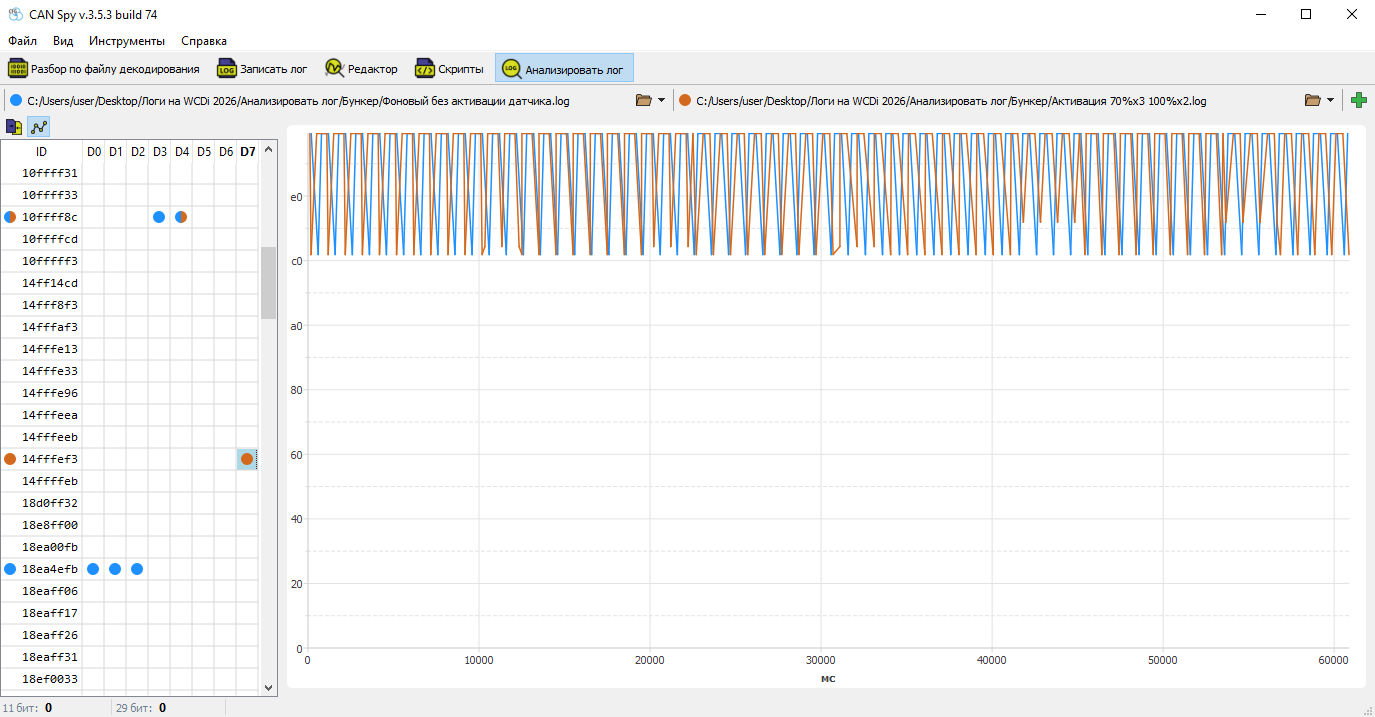Click the ID list scroll-down arrow
The width and height of the screenshot is (1375, 717).
pyautogui.click(x=268, y=687)
